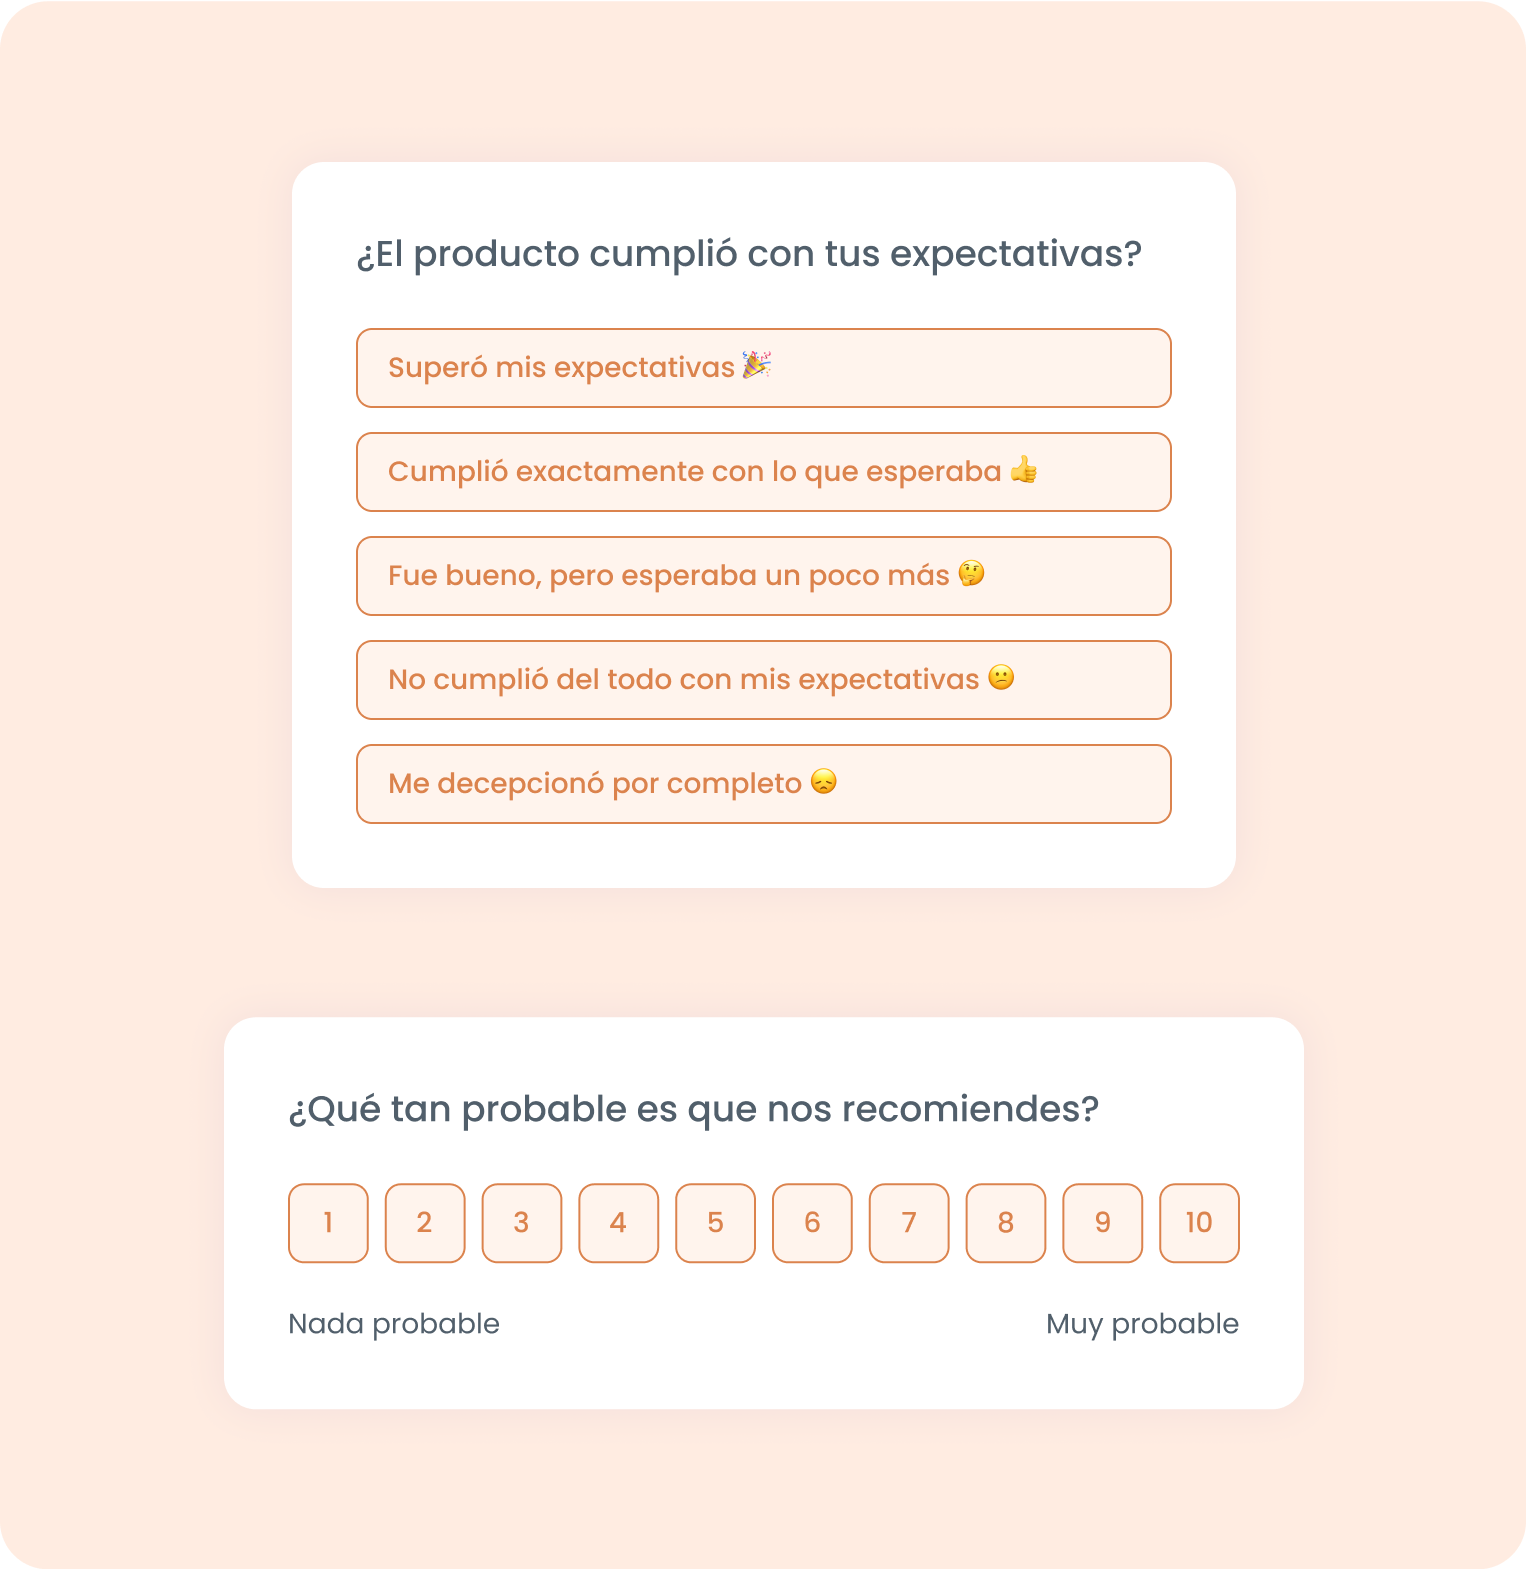Select 'No cumplió del todo con mis expectativas'

[x=763, y=680]
